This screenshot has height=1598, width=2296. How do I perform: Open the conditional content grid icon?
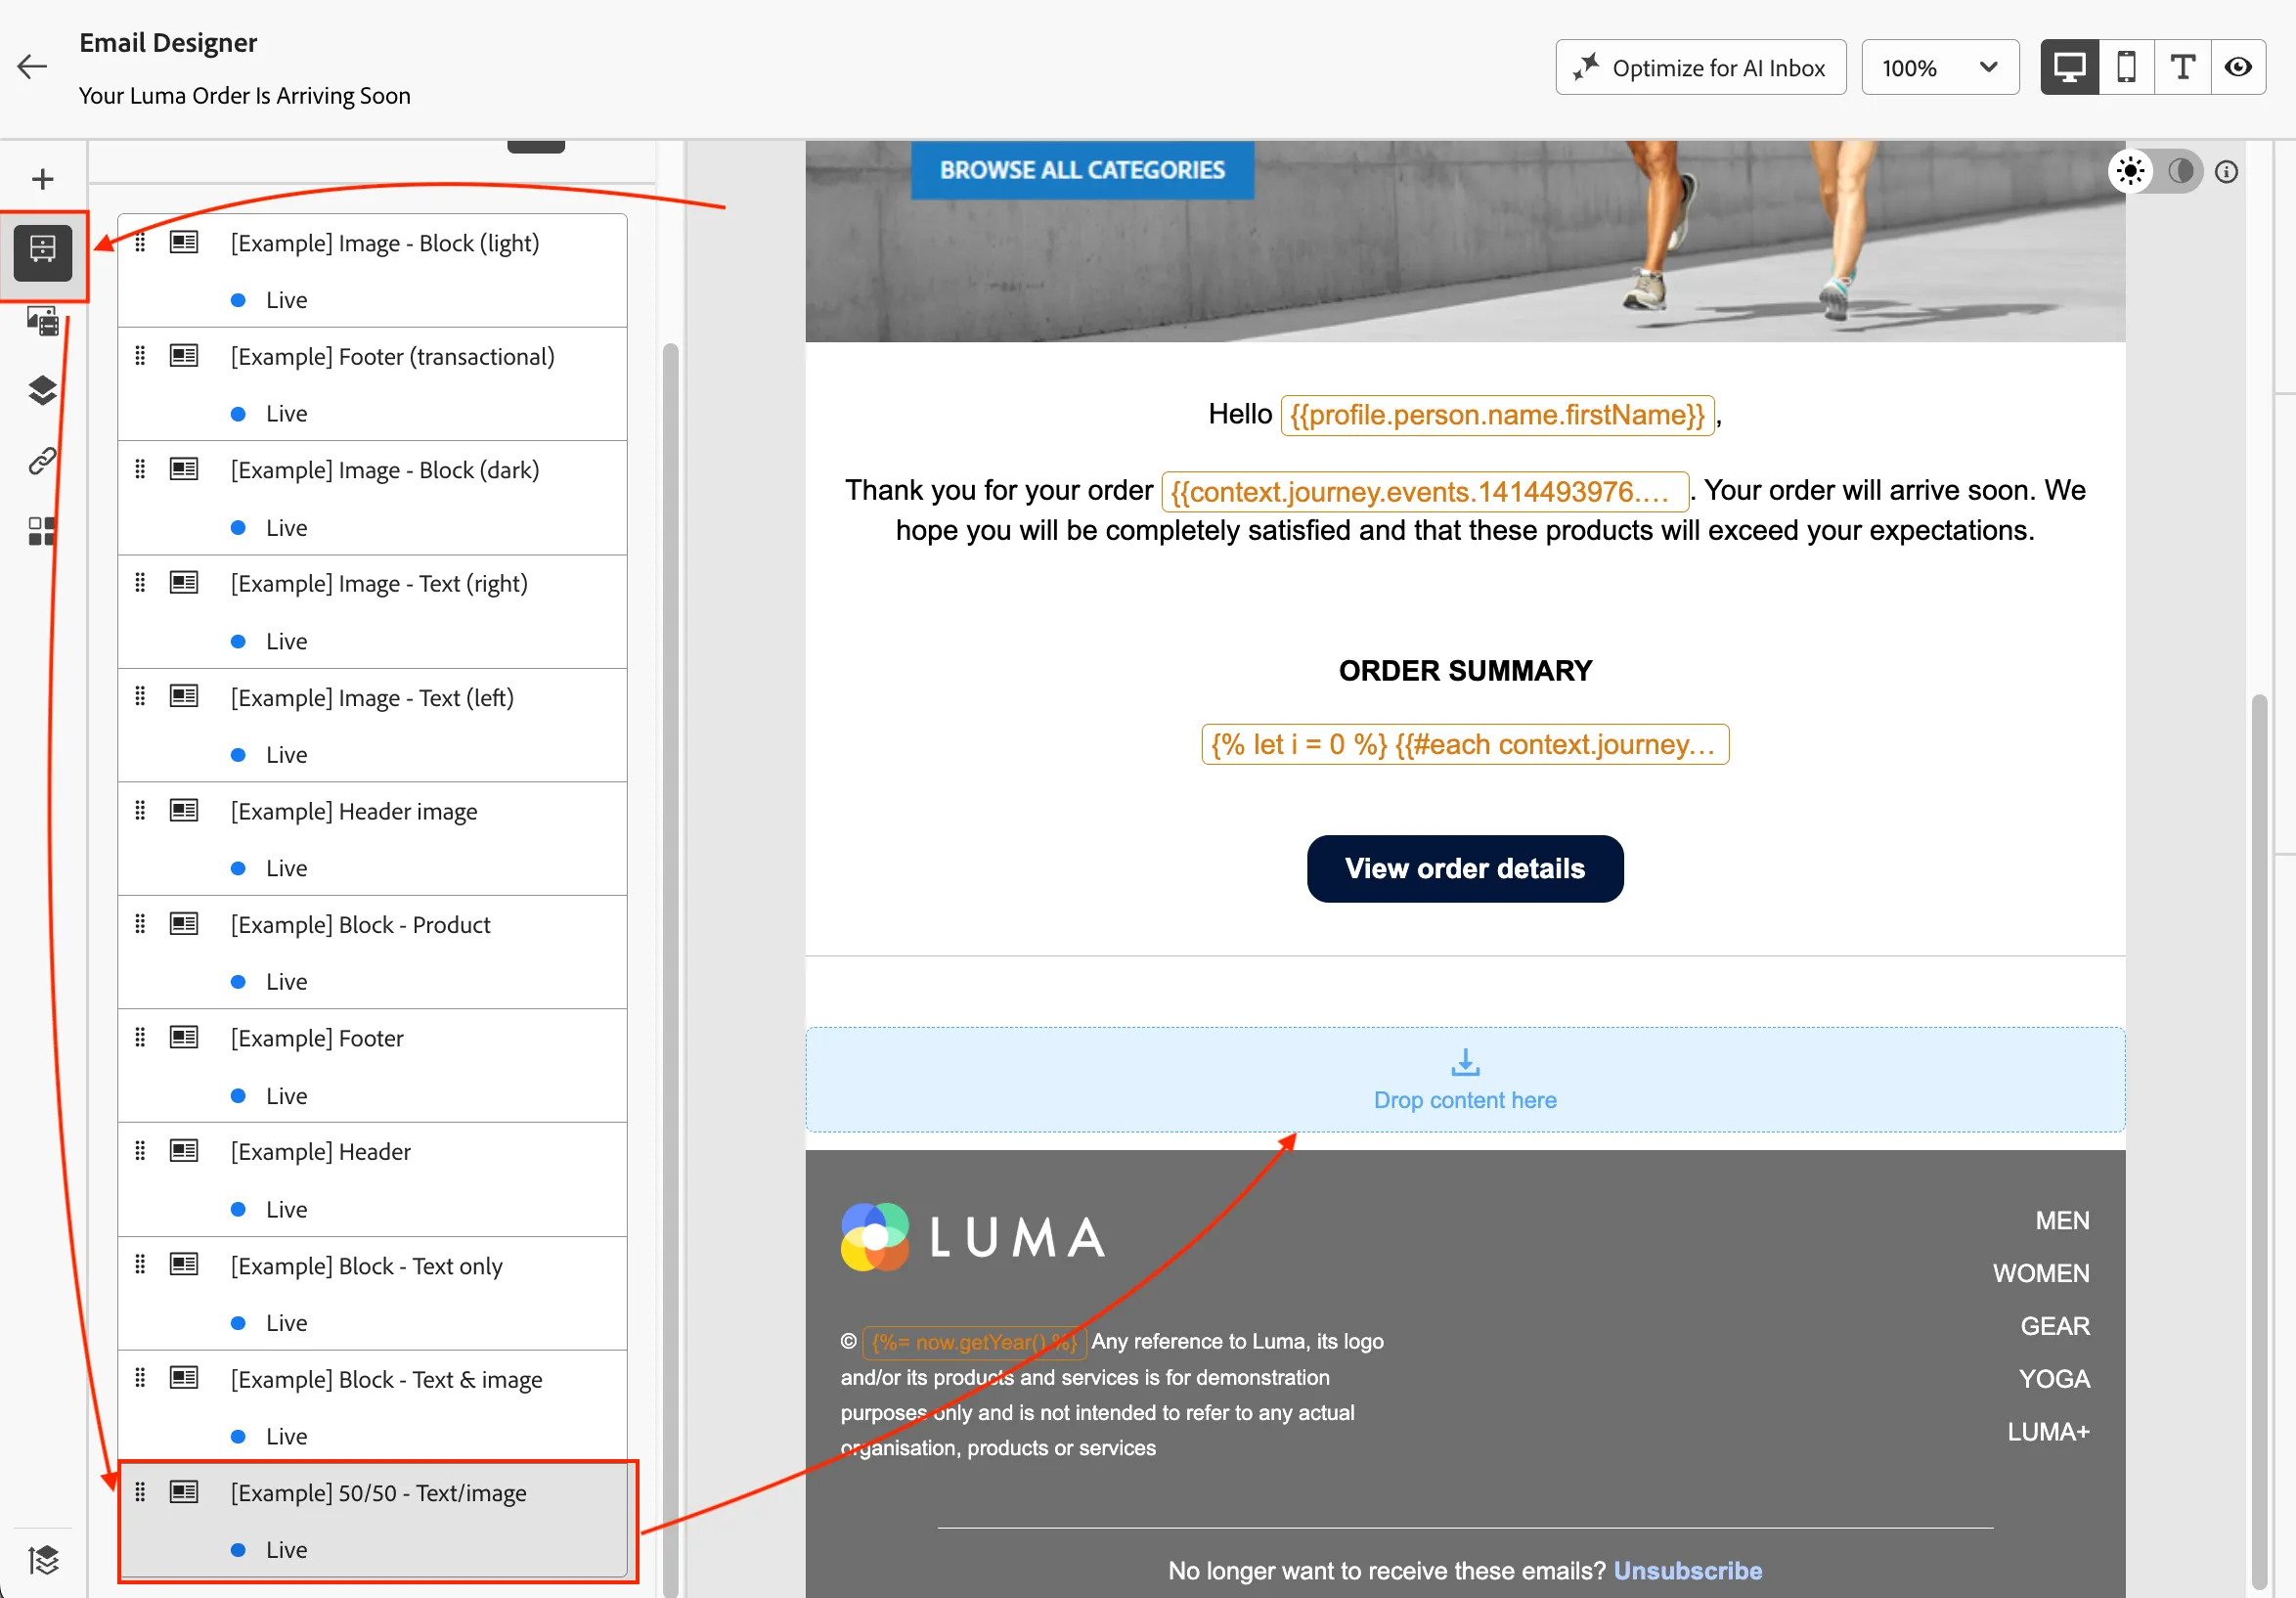pyautogui.click(x=42, y=531)
